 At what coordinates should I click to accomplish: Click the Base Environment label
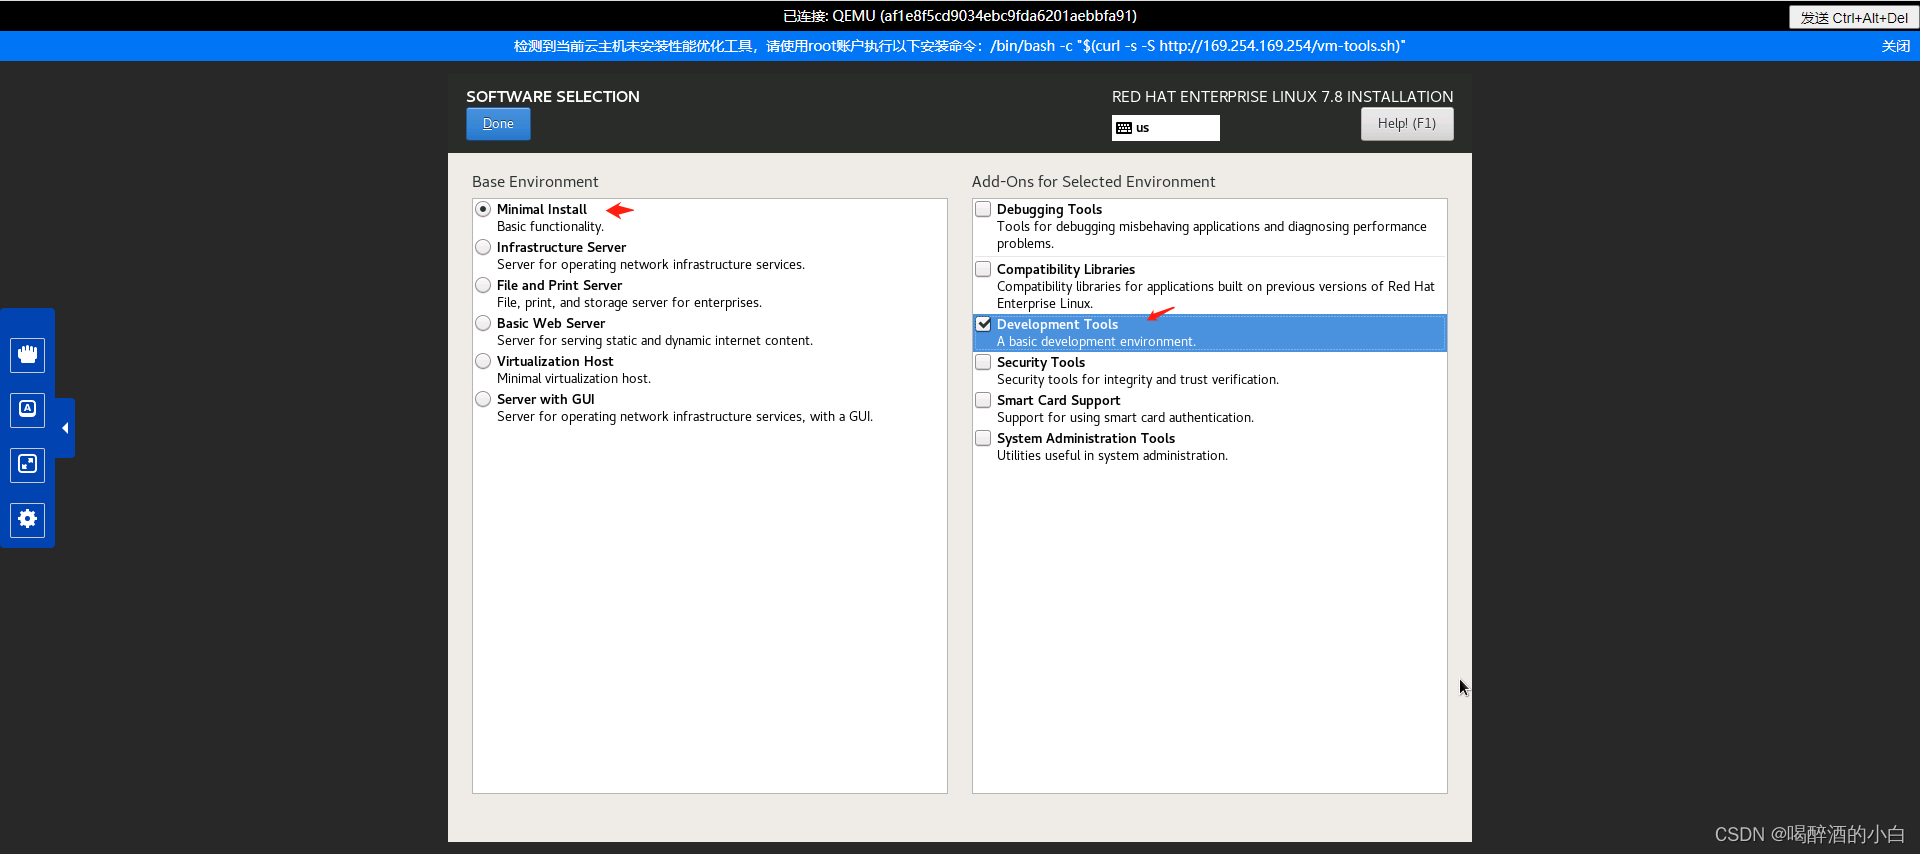pyautogui.click(x=535, y=182)
